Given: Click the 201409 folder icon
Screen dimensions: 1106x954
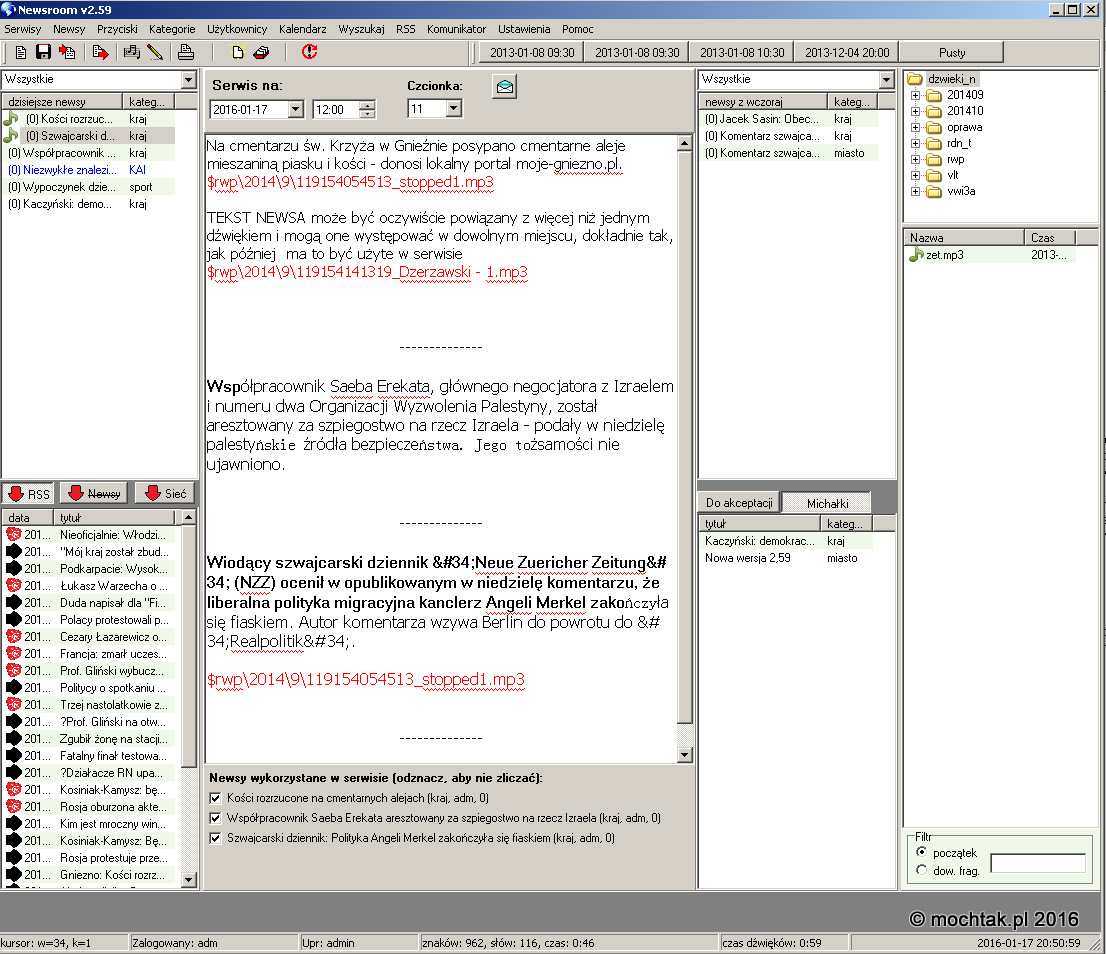Looking at the screenshot, I should pos(934,95).
